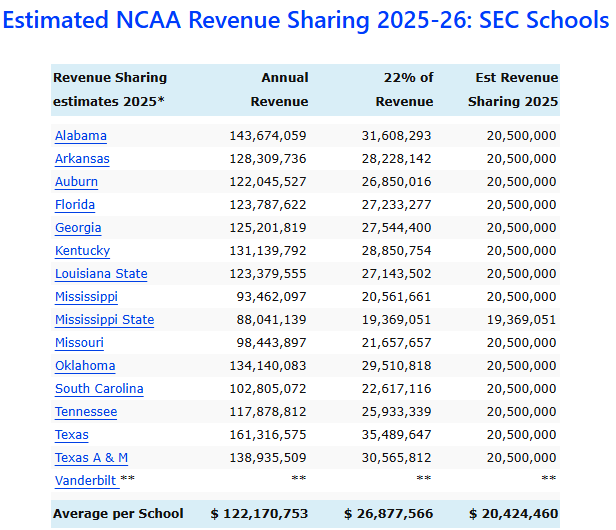
Task: Click Mississippi value 20,561,661
Action: coord(396,297)
